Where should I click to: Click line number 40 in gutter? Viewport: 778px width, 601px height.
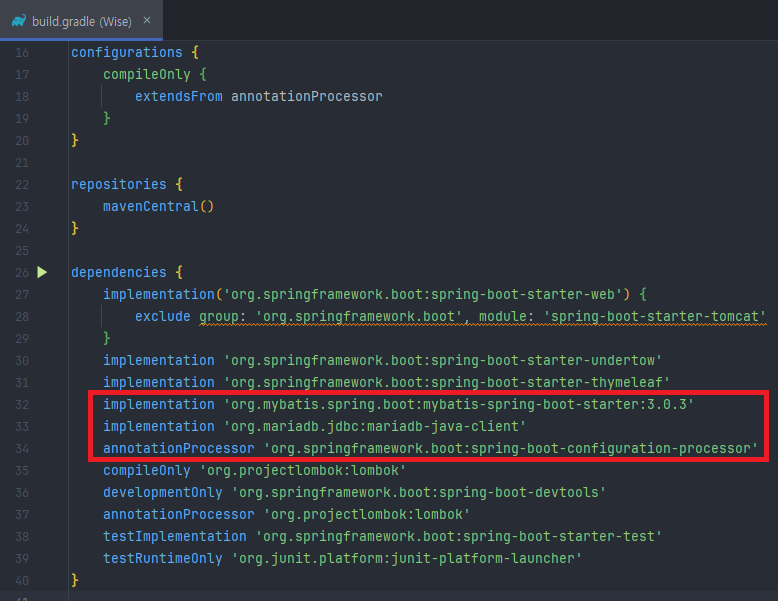(x=22, y=580)
